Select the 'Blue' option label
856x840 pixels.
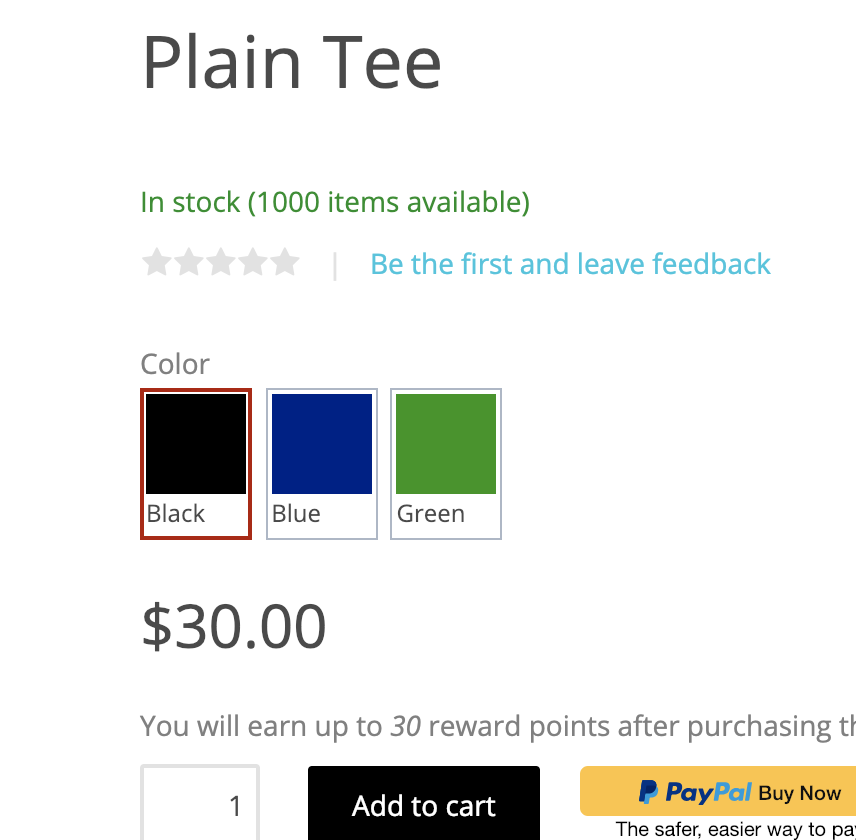tap(296, 514)
